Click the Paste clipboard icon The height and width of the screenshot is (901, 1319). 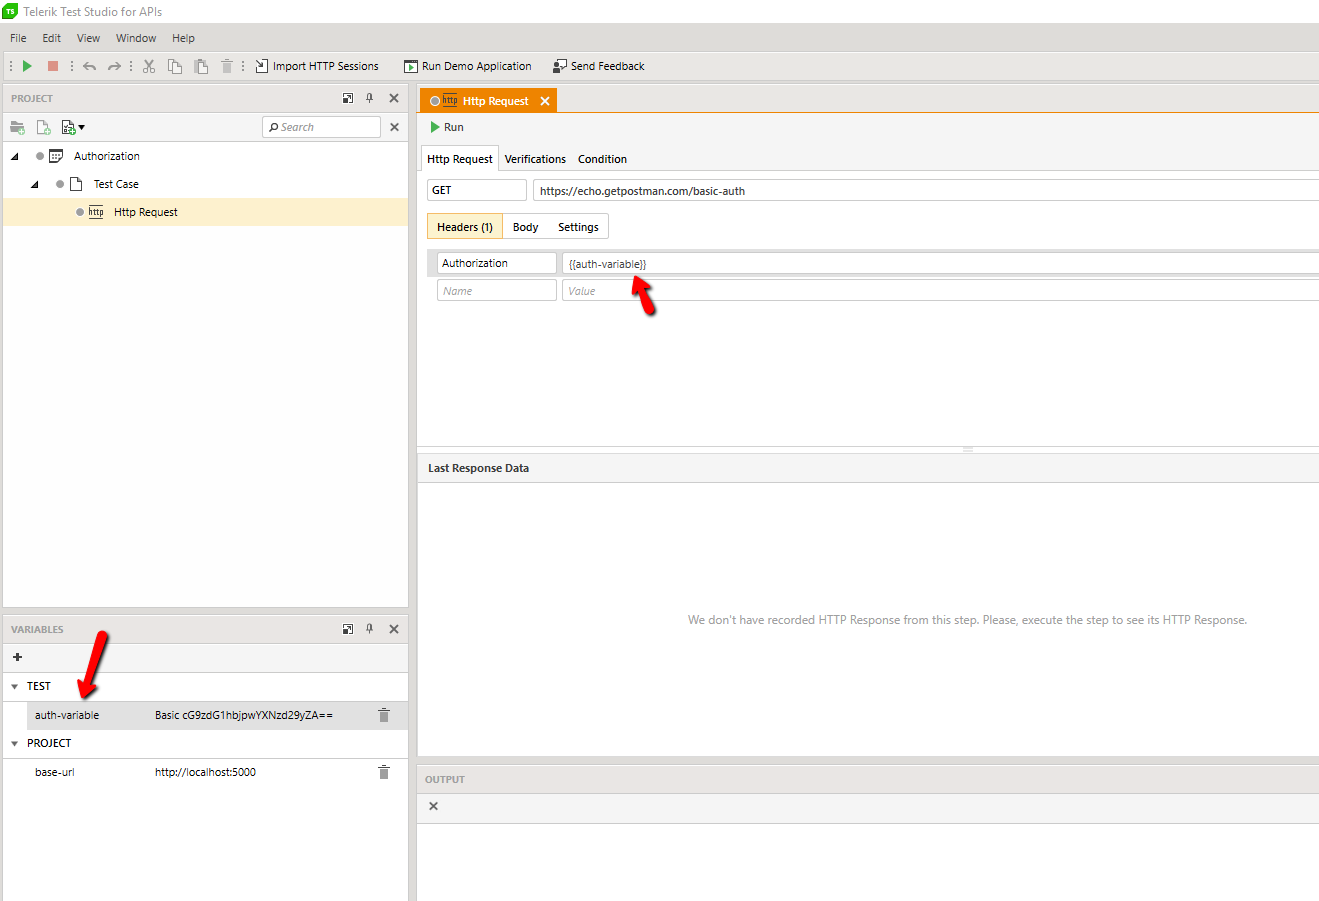tap(201, 66)
